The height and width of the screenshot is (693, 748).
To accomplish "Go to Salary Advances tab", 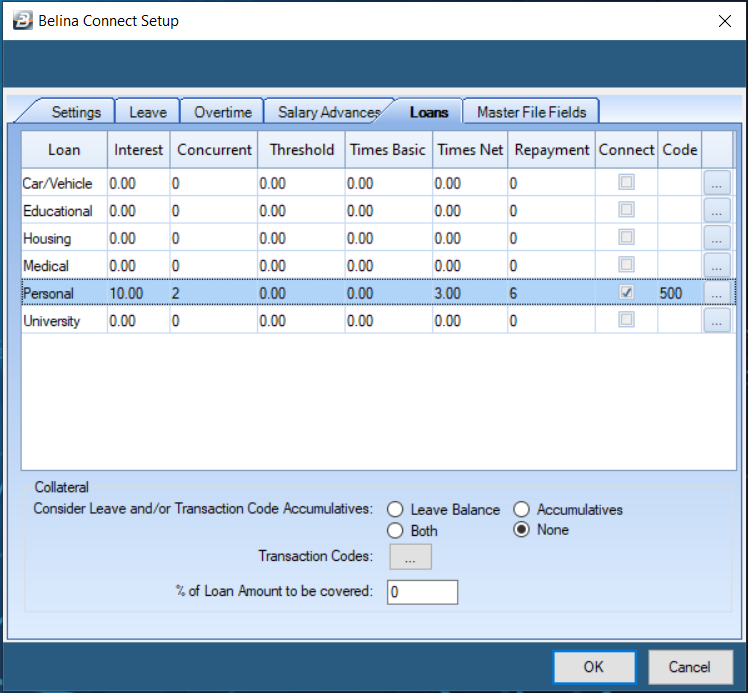I will tap(329, 112).
